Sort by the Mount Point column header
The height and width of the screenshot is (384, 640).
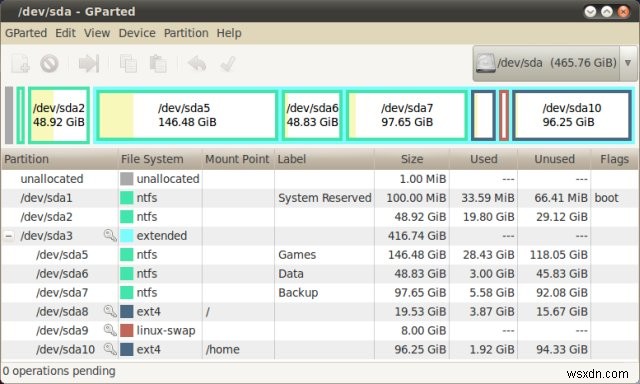[238, 159]
